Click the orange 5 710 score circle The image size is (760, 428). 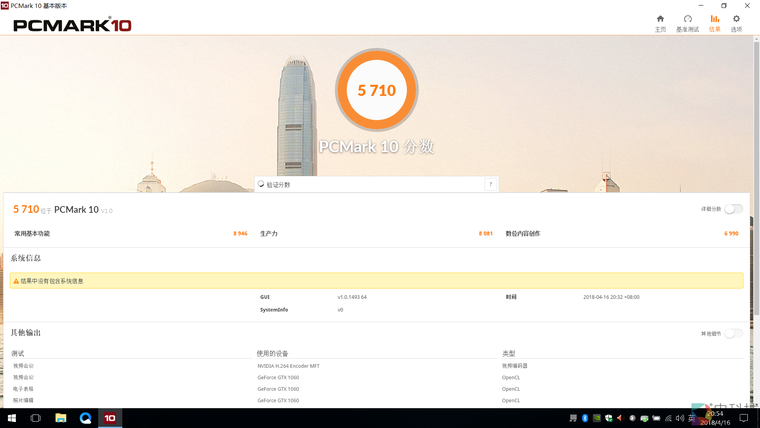[x=377, y=90]
